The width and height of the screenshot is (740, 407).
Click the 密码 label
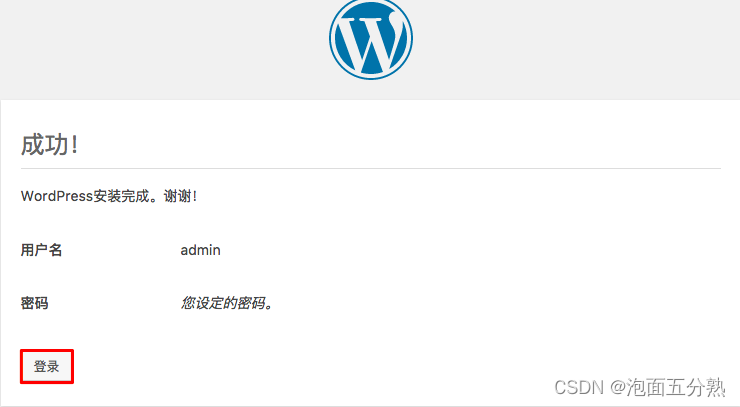point(34,303)
